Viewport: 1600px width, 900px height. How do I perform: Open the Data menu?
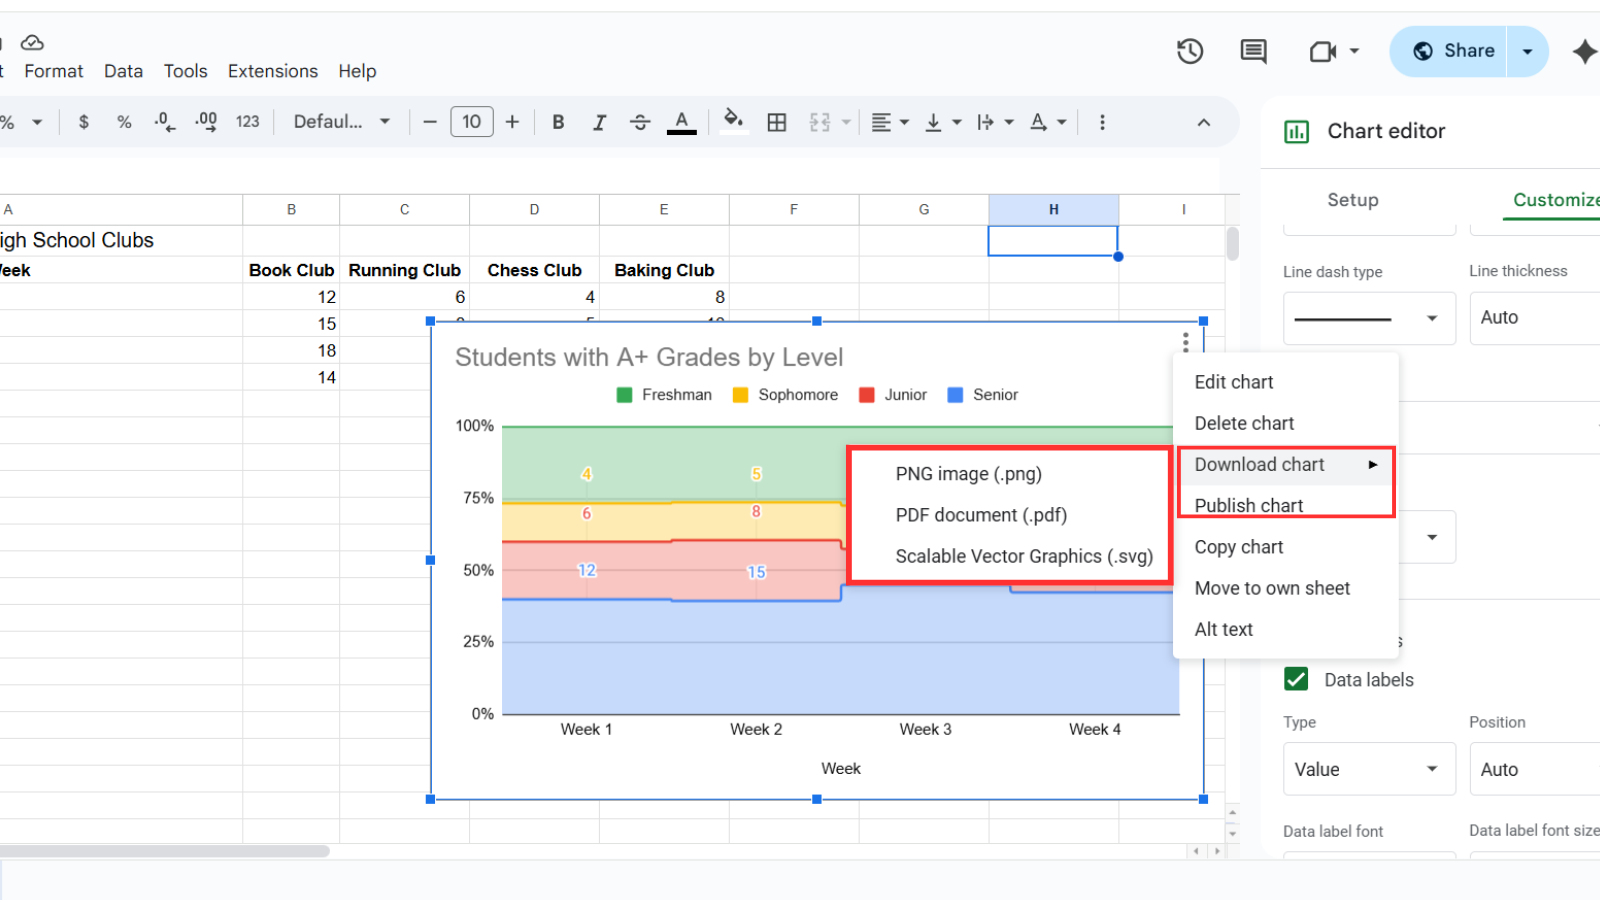pos(123,71)
